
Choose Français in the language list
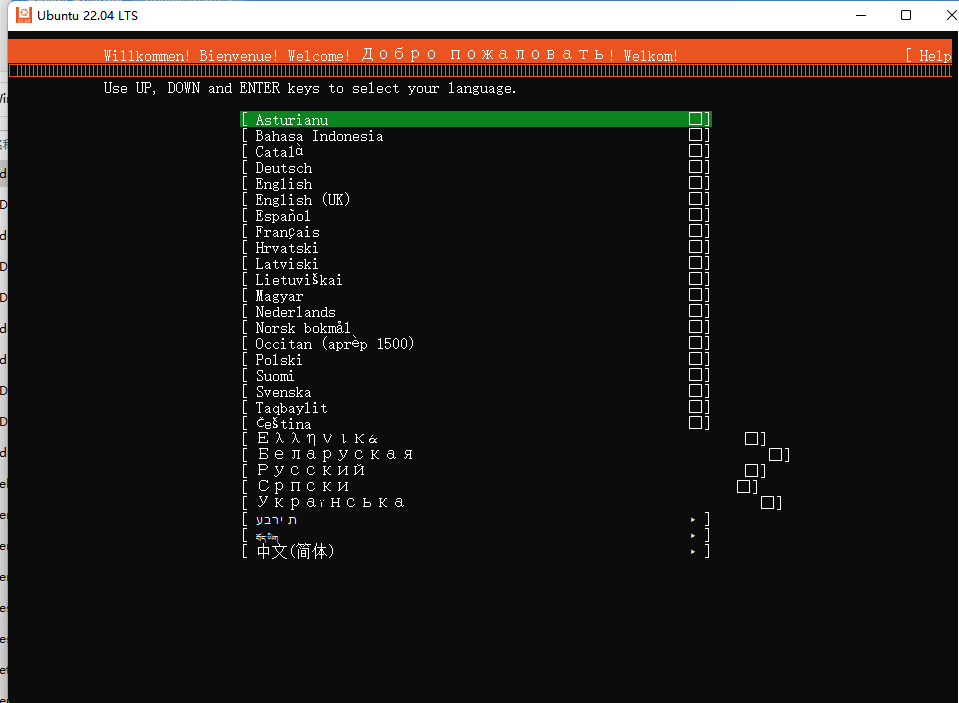(x=476, y=231)
